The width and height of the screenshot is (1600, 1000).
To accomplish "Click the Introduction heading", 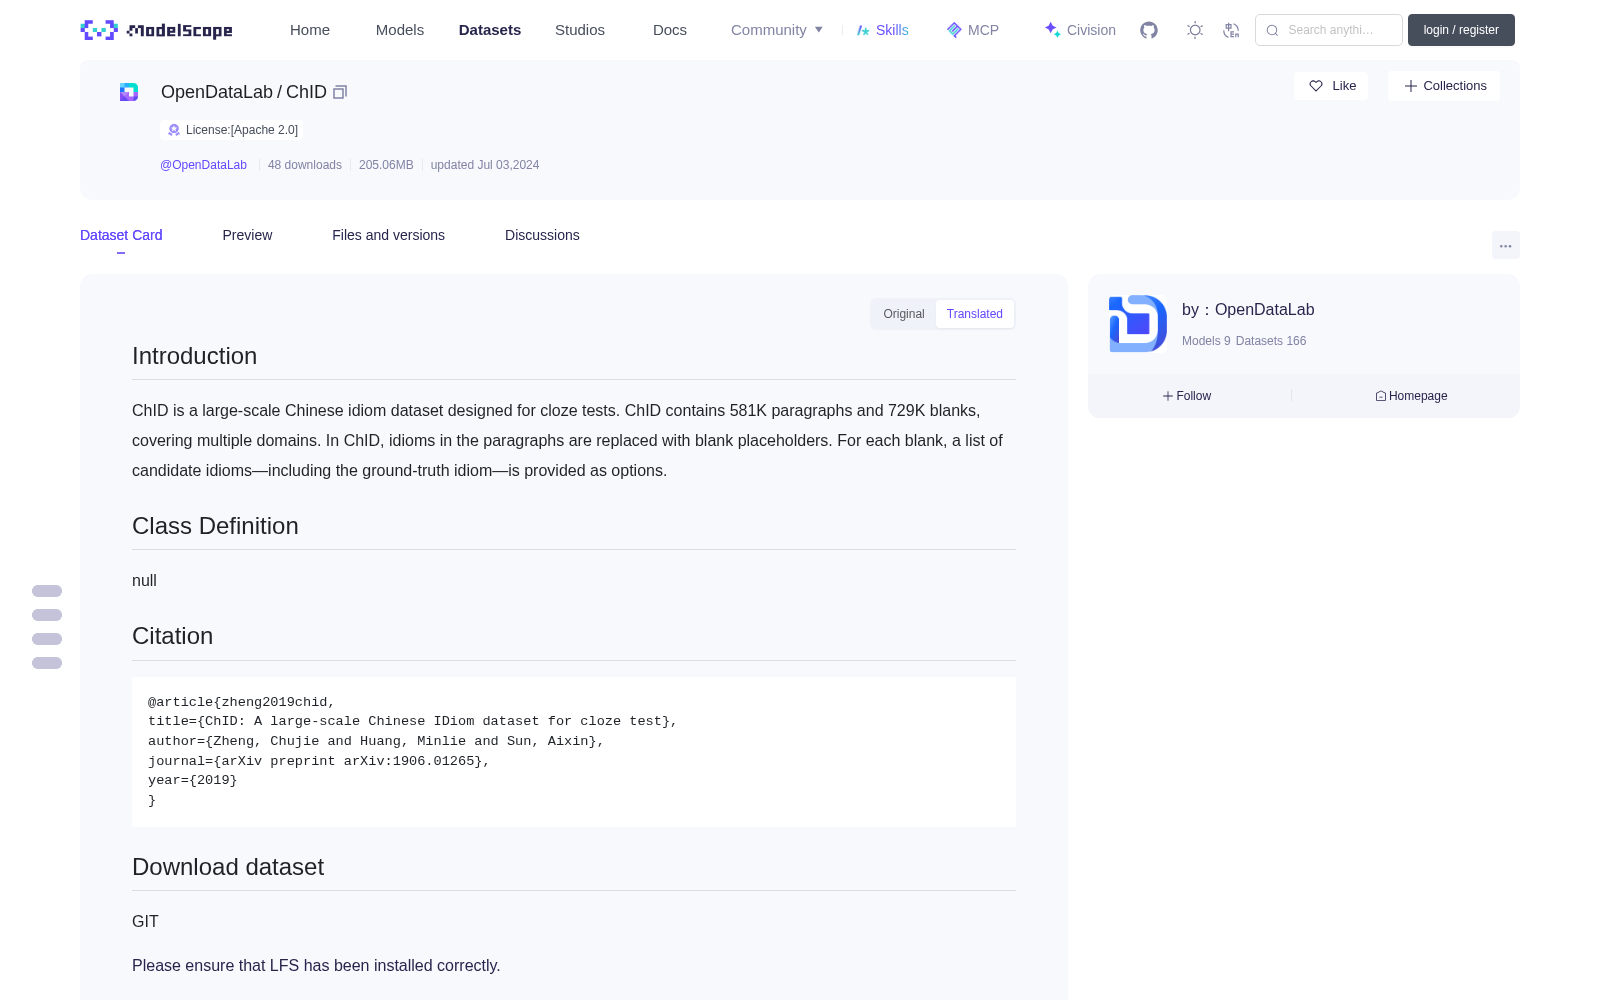I will 195,356.
